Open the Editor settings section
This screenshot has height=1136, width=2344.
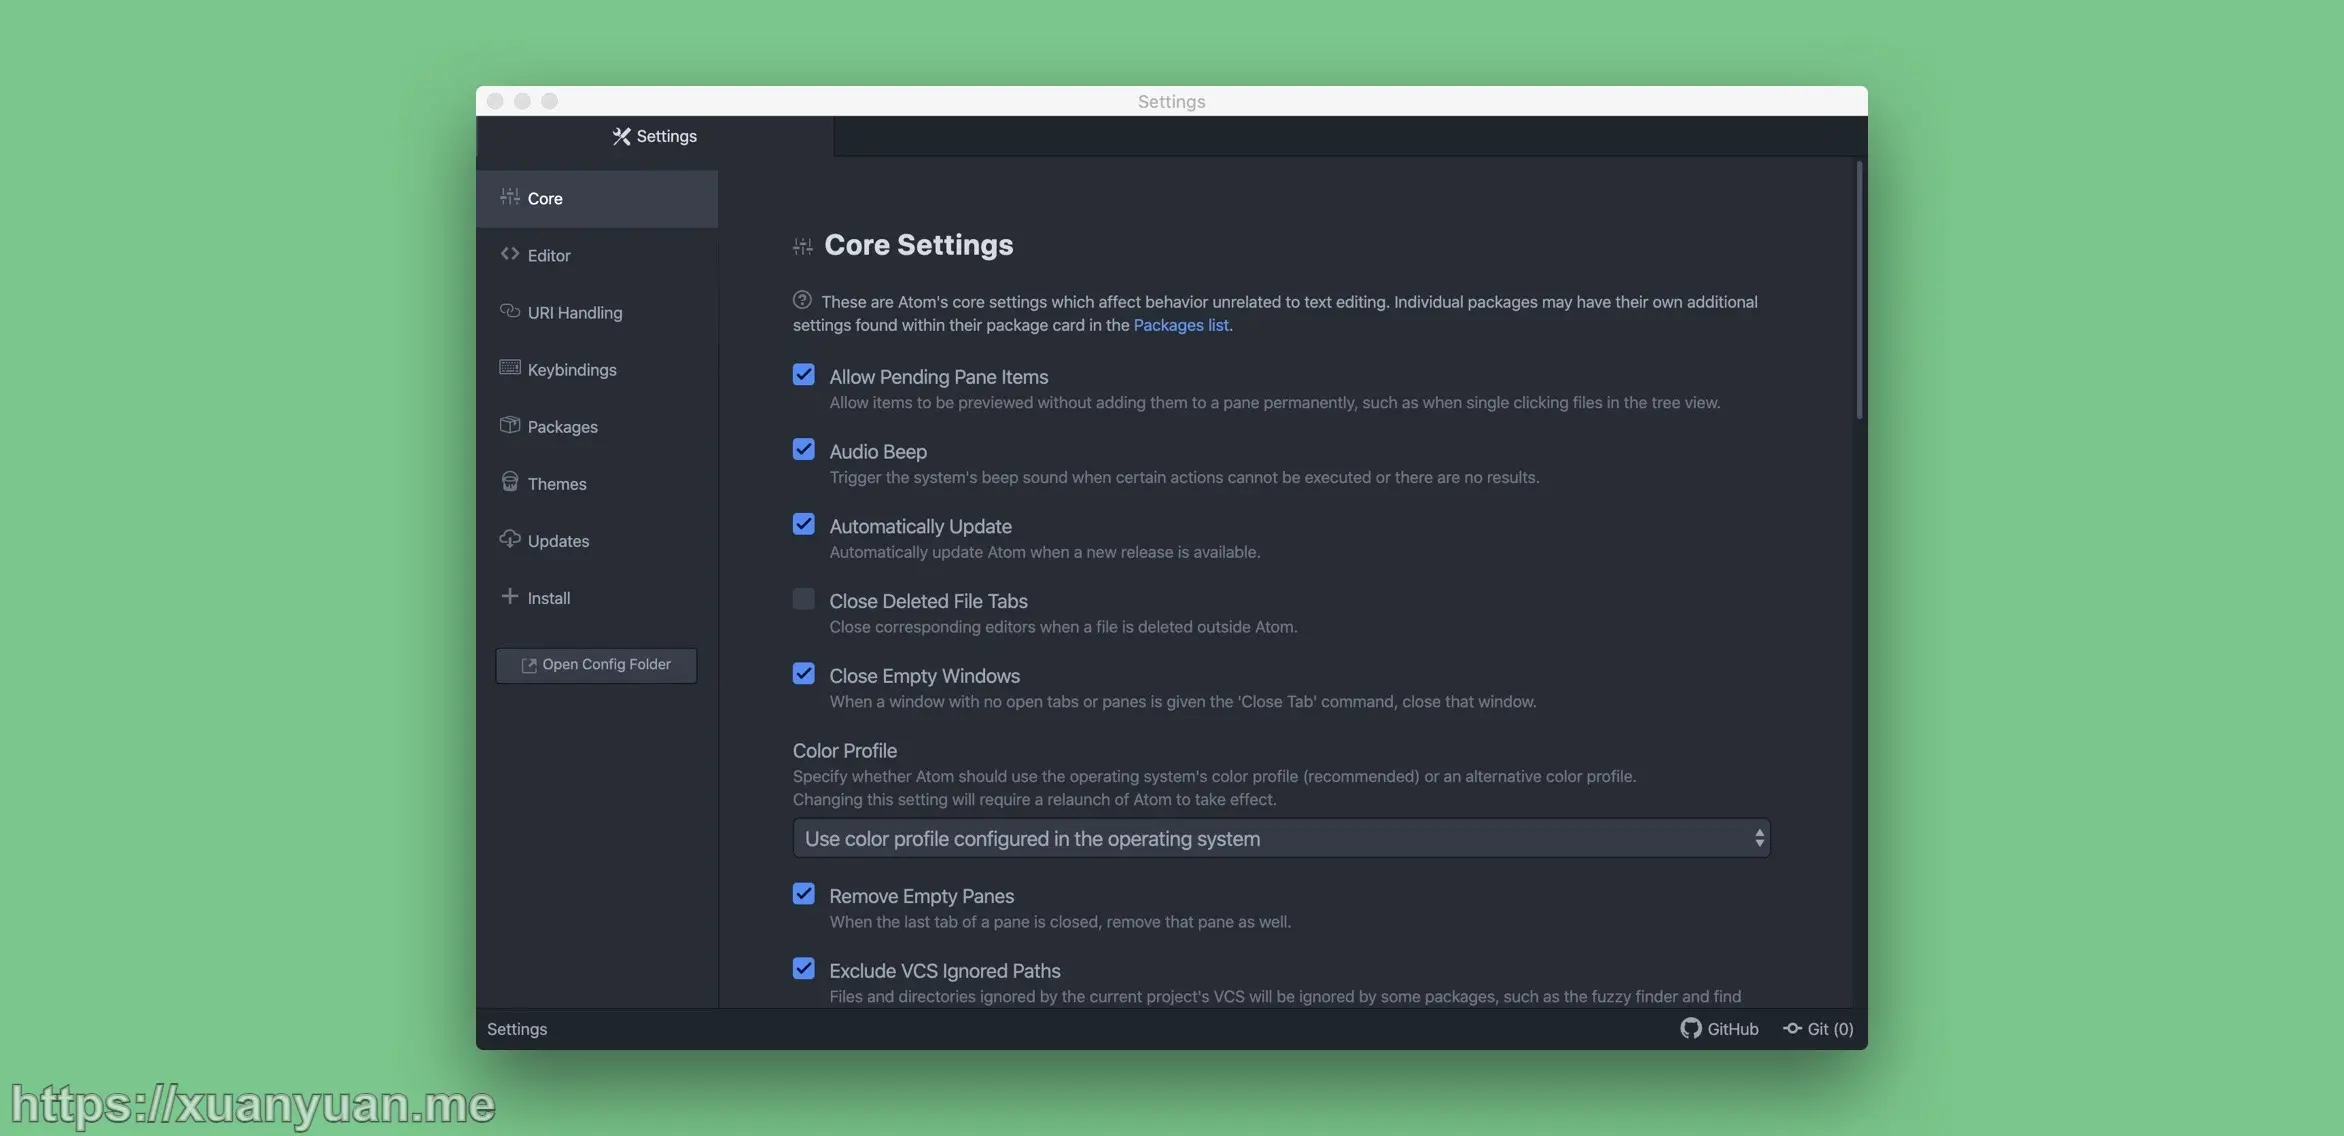click(x=597, y=255)
